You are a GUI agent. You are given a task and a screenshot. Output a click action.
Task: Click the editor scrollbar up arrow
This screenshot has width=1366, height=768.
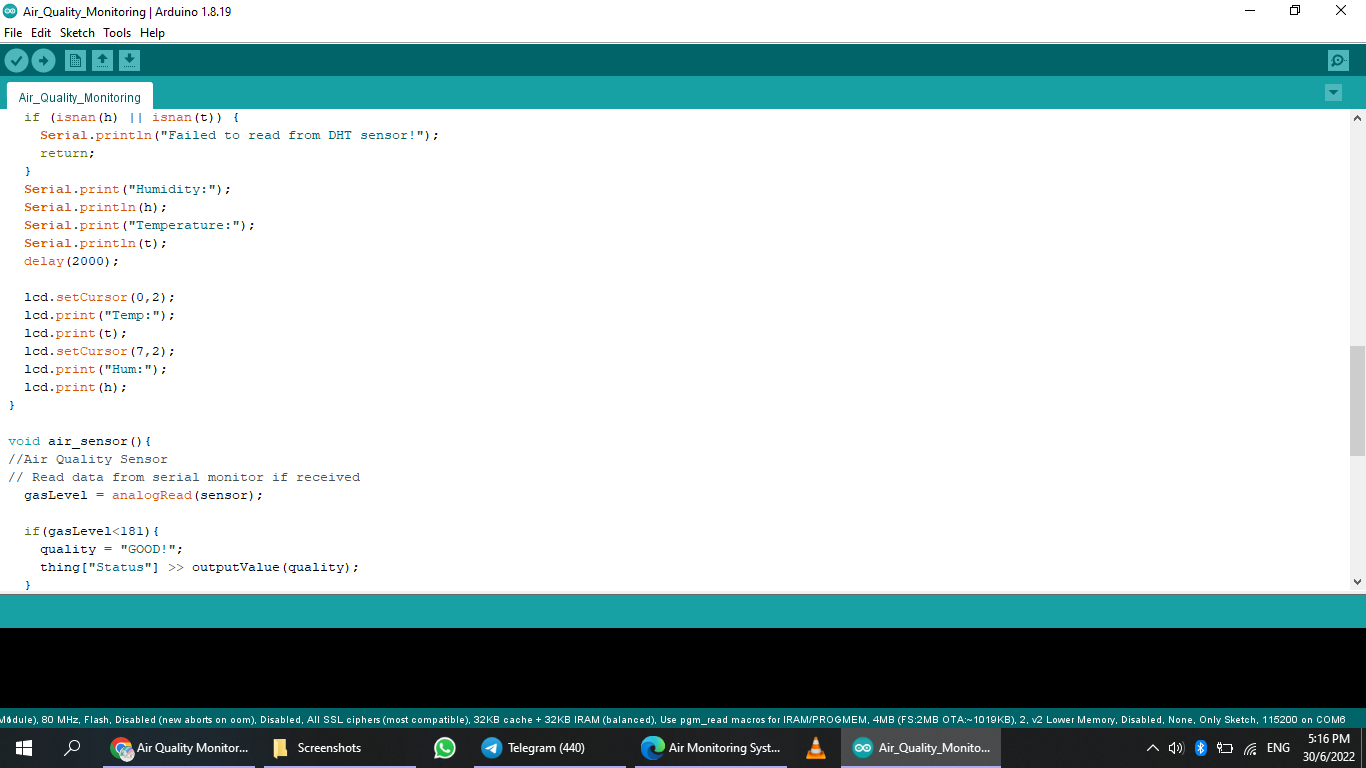click(1357, 118)
